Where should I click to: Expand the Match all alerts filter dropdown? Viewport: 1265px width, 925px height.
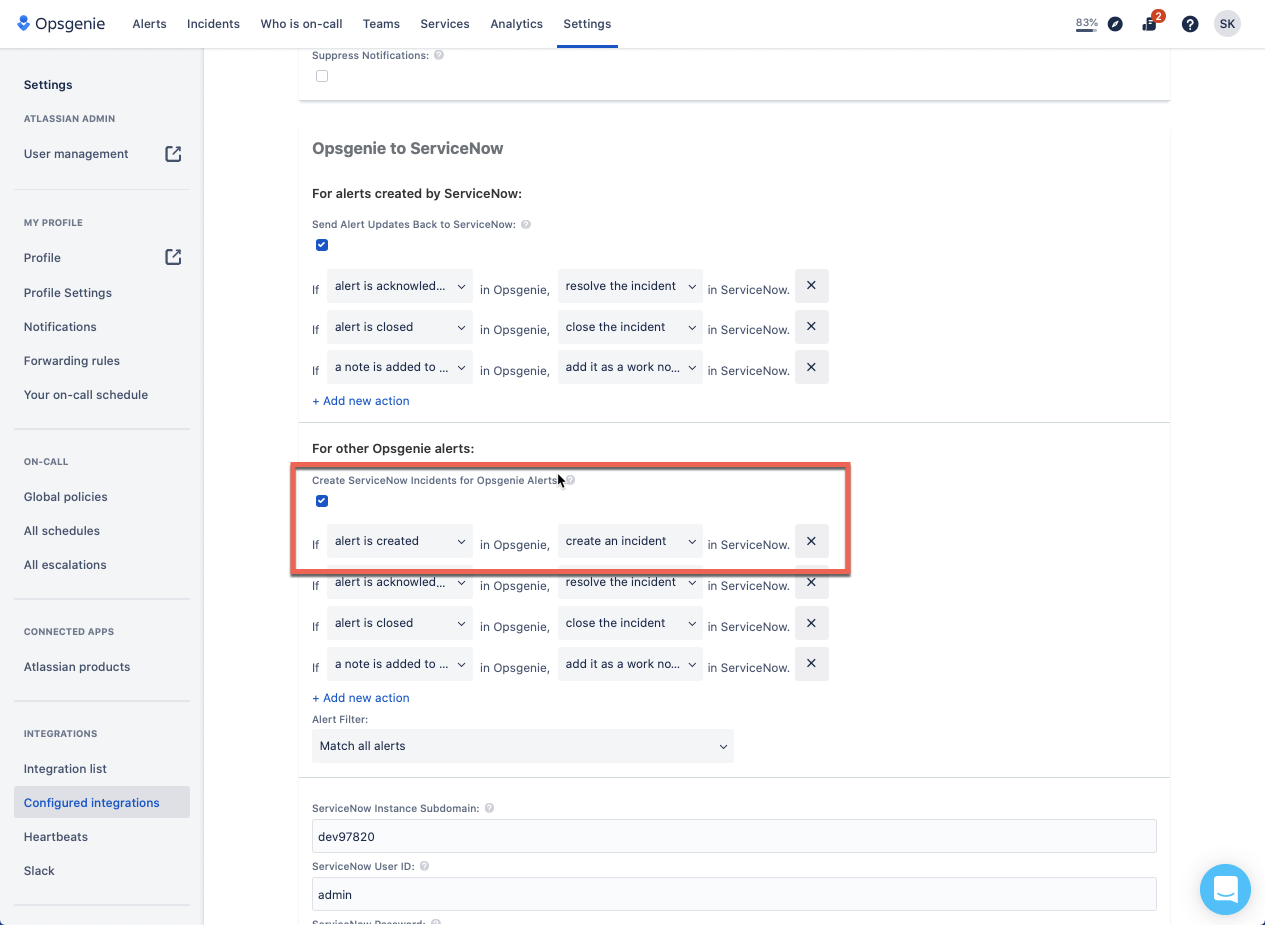[x=523, y=746]
